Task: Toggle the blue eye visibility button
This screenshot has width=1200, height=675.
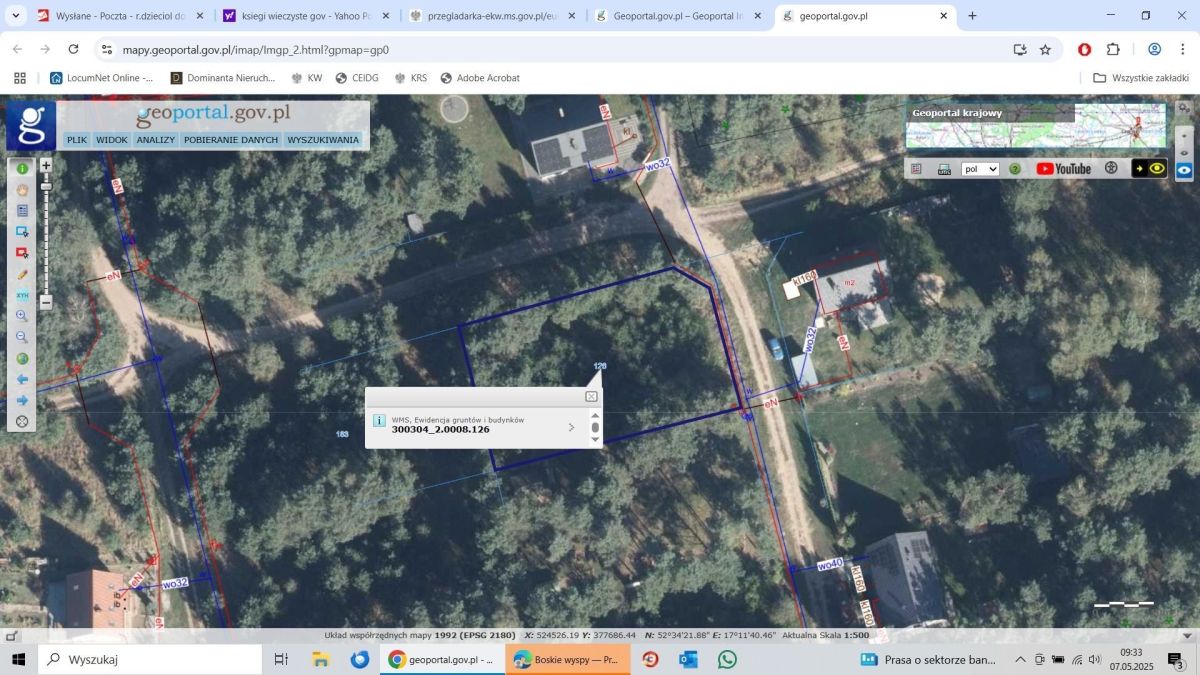Action: (x=1184, y=171)
